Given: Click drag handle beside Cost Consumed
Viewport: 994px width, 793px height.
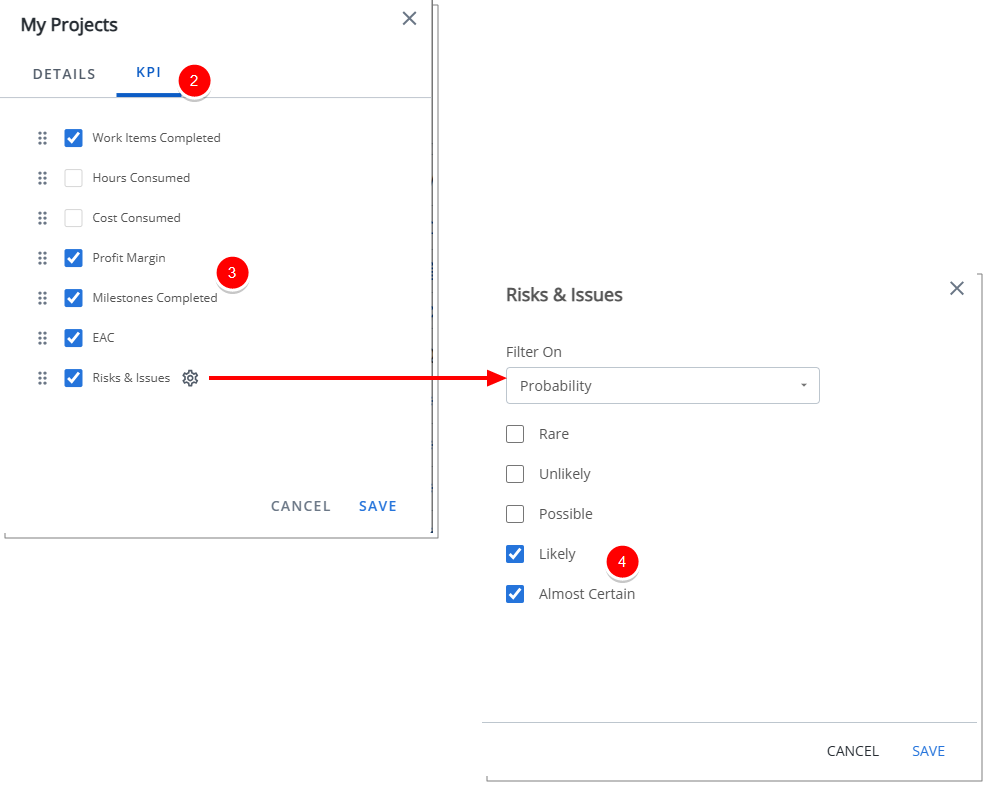Looking at the screenshot, I should [x=42, y=218].
